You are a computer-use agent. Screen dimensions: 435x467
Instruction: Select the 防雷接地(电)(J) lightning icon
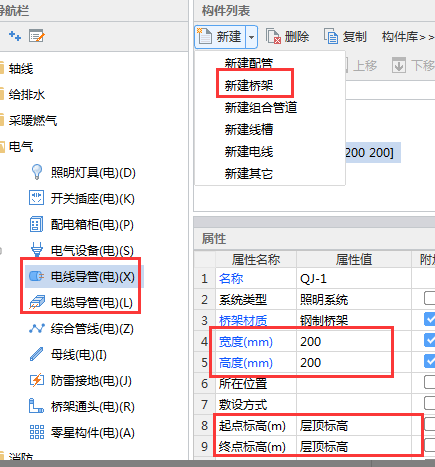click(37, 380)
